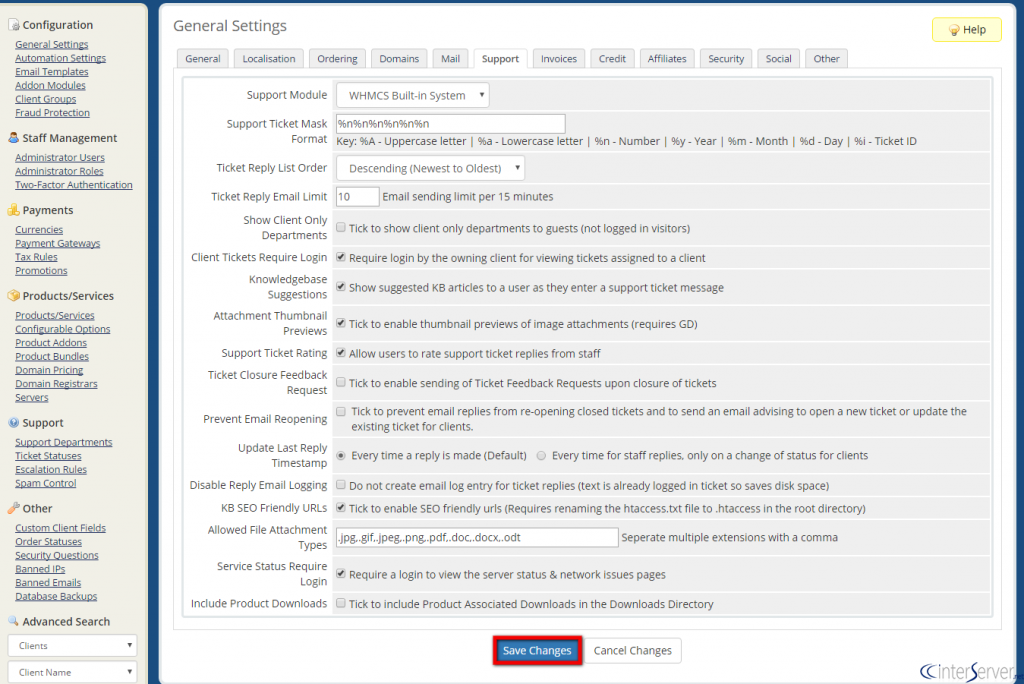This screenshot has height=684, width=1024.
Task: Enable Prevent Email Reopening checkbox
Action: click(x=341, y=411)
